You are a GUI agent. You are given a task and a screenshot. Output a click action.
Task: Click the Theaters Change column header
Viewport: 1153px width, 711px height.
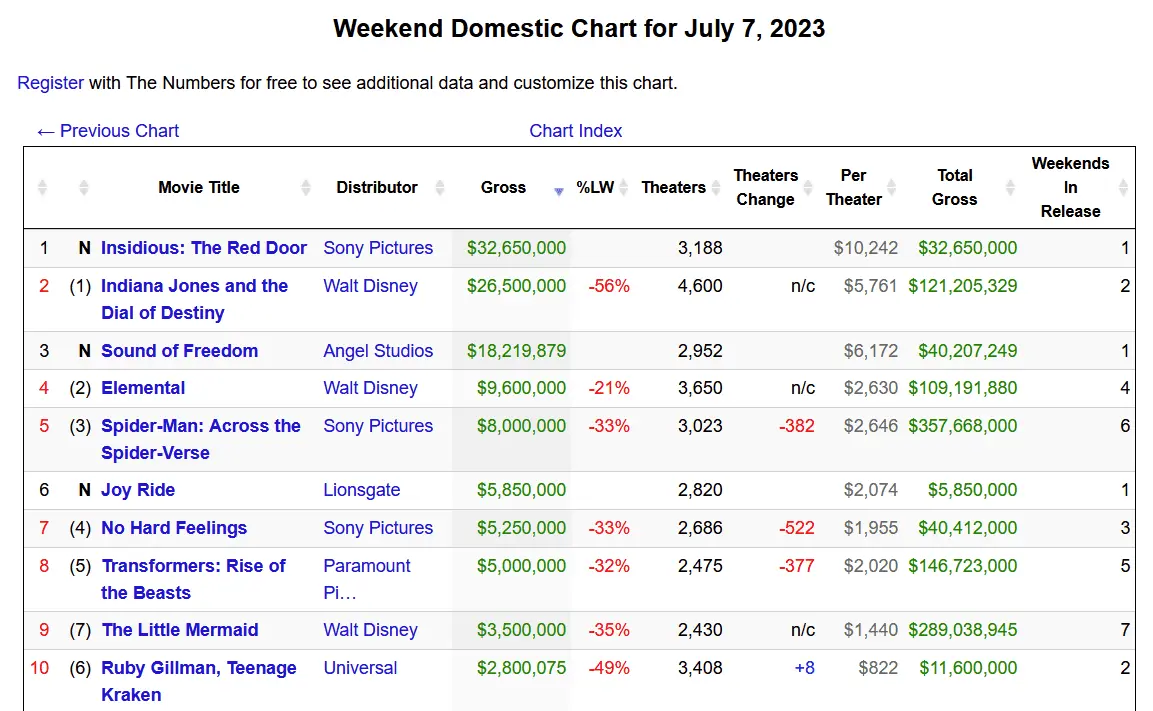tap(765, 188)
